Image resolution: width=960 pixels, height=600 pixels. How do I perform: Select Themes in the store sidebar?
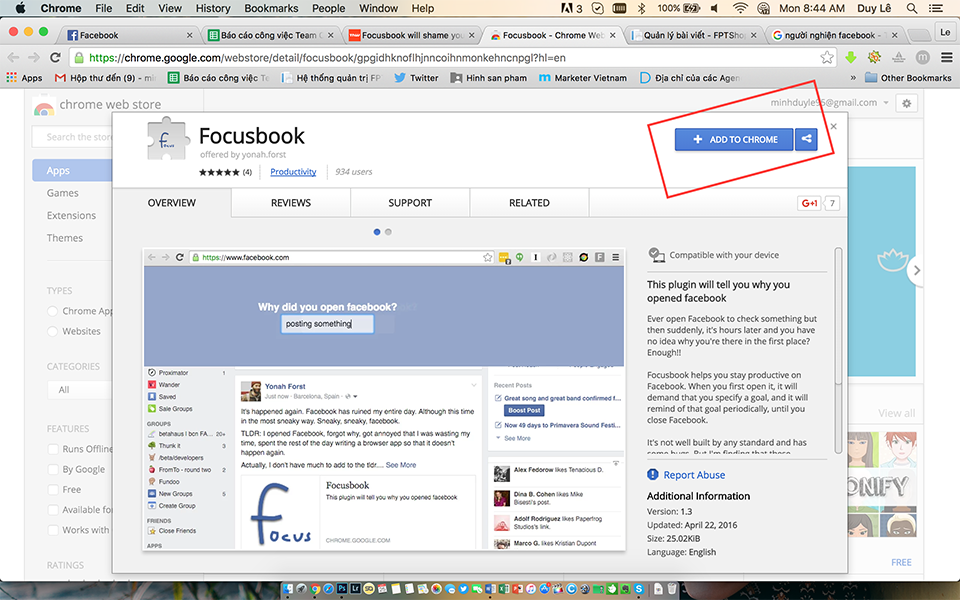64,238
